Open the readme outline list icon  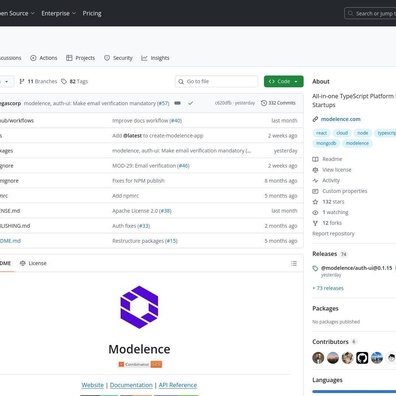[294, 263]
